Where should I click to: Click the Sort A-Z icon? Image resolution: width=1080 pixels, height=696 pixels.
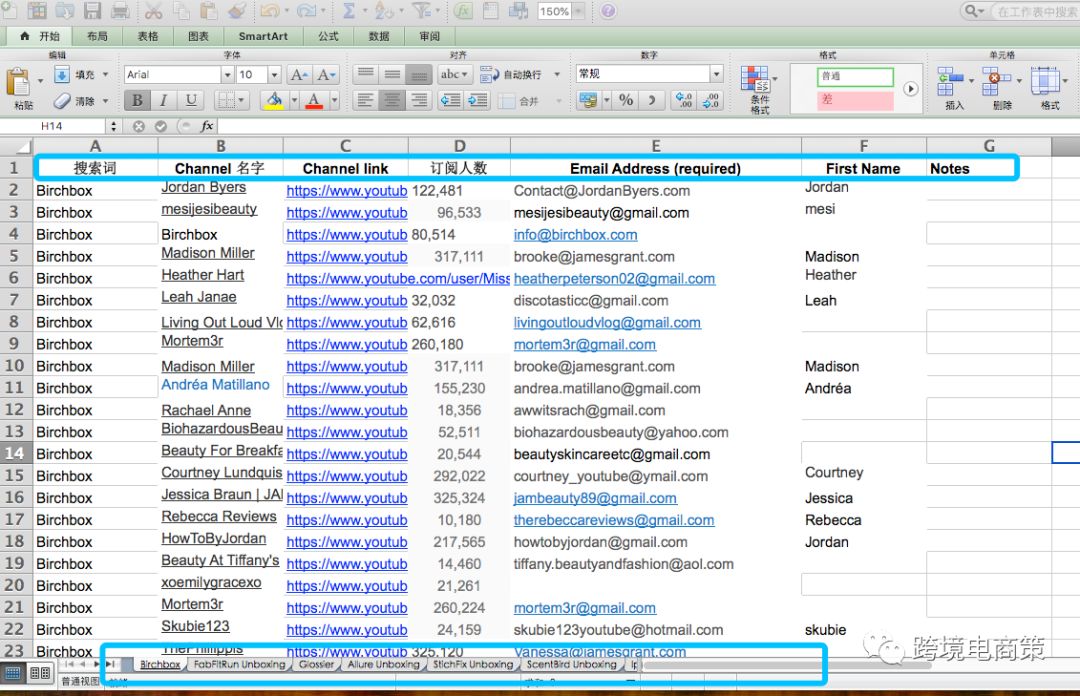pyautogui.click(x=384, y=11)
